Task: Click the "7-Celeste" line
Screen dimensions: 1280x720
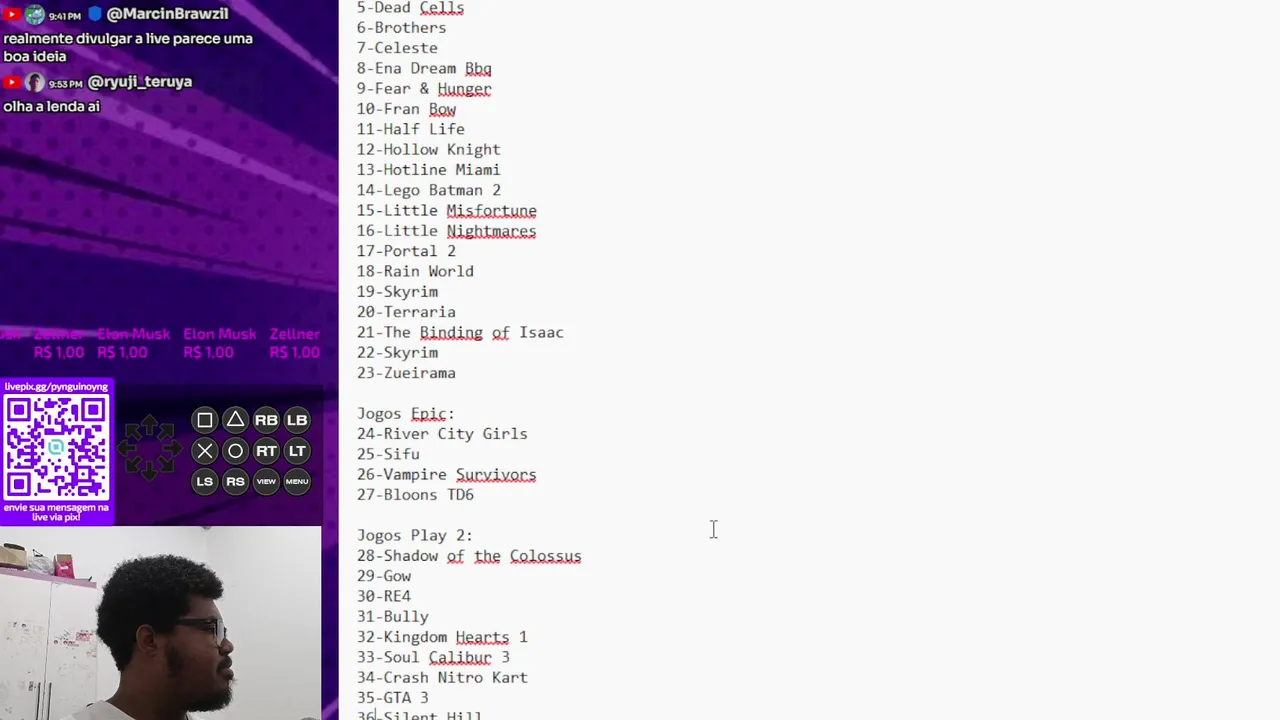Action: pos(397,48)
